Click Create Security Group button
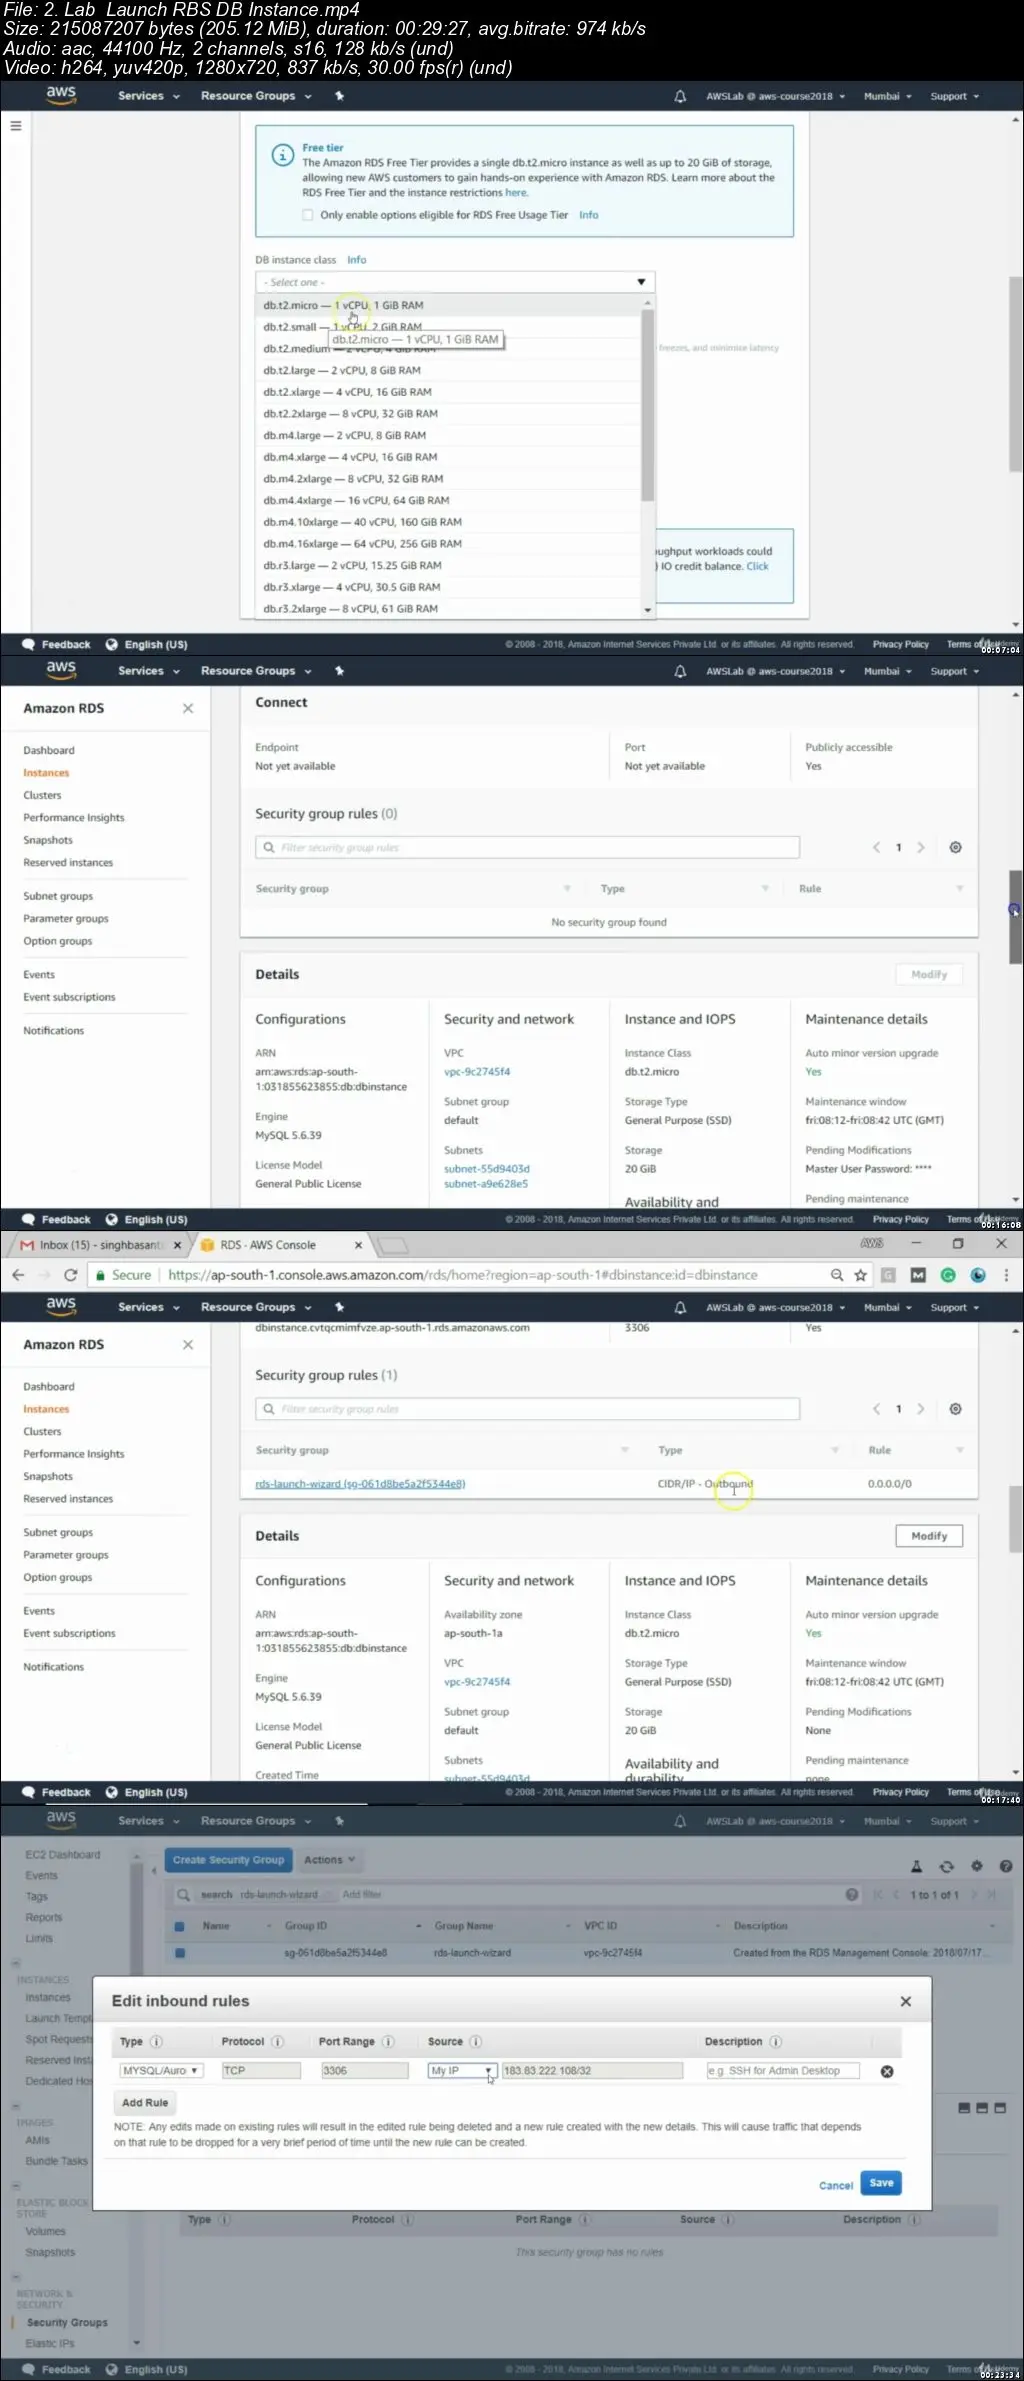Viewport: 1024px width, 2381px height. 229,1860
